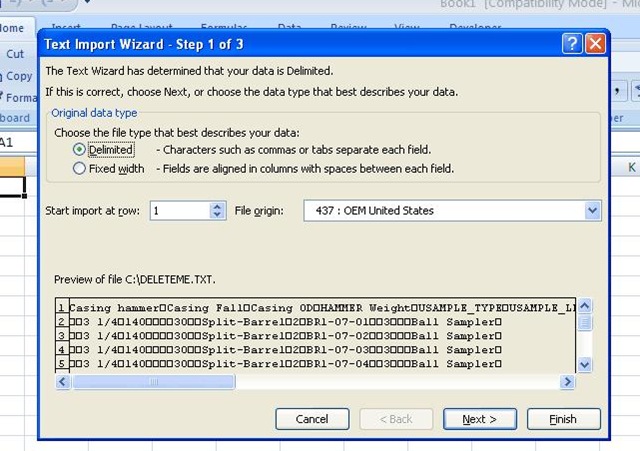Open the File origin dropdown
The height and width of the screenshot is (451, 640).
592,211
